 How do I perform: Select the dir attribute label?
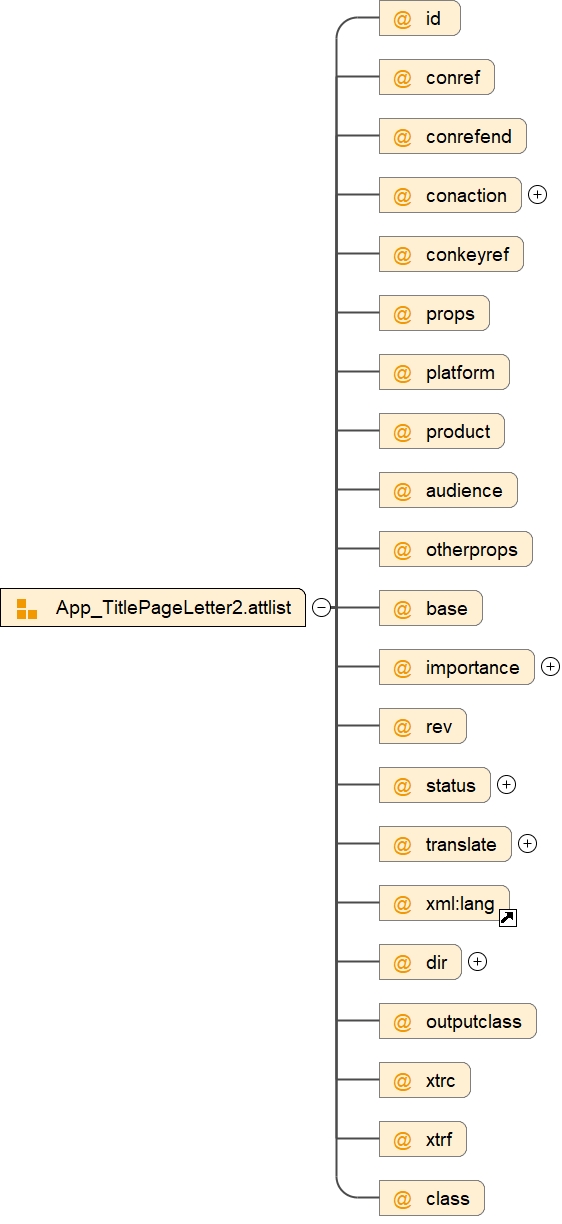point(436,962)
